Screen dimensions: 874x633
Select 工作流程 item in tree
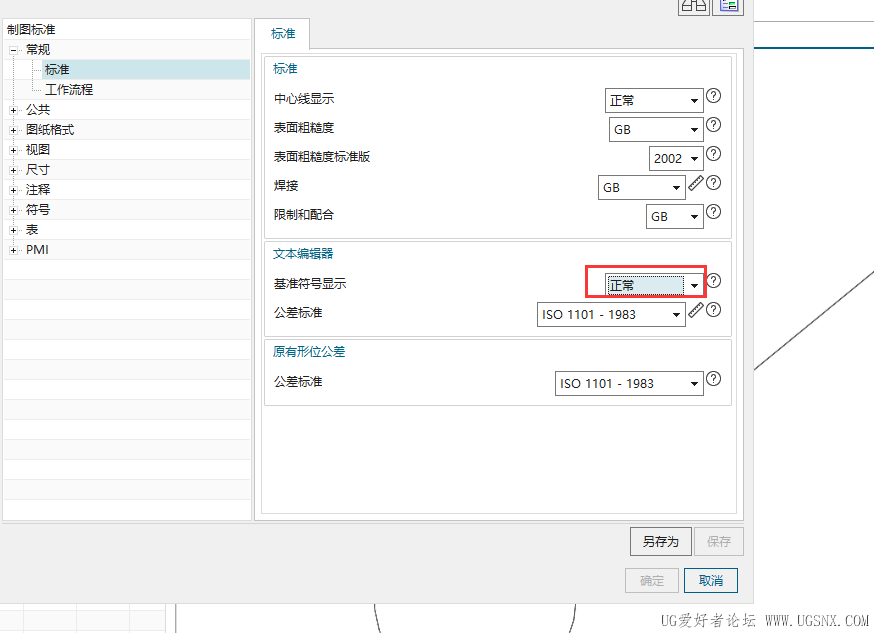69,90
